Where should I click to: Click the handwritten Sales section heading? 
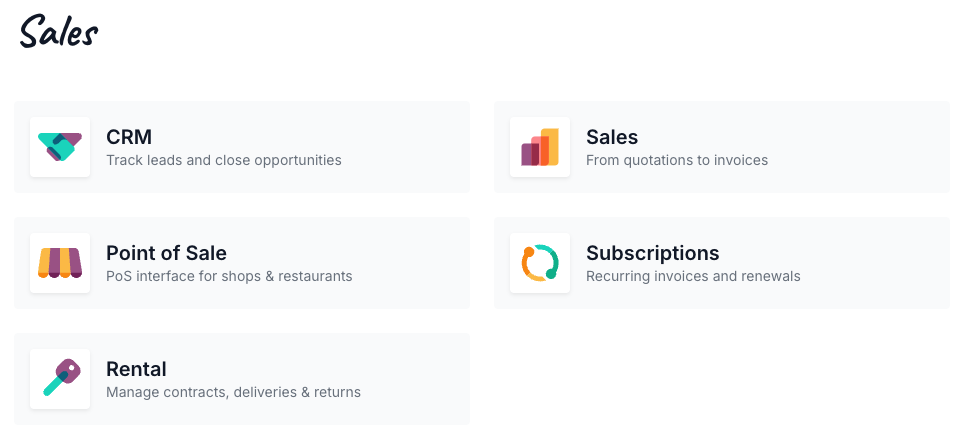tap(58, 32)
